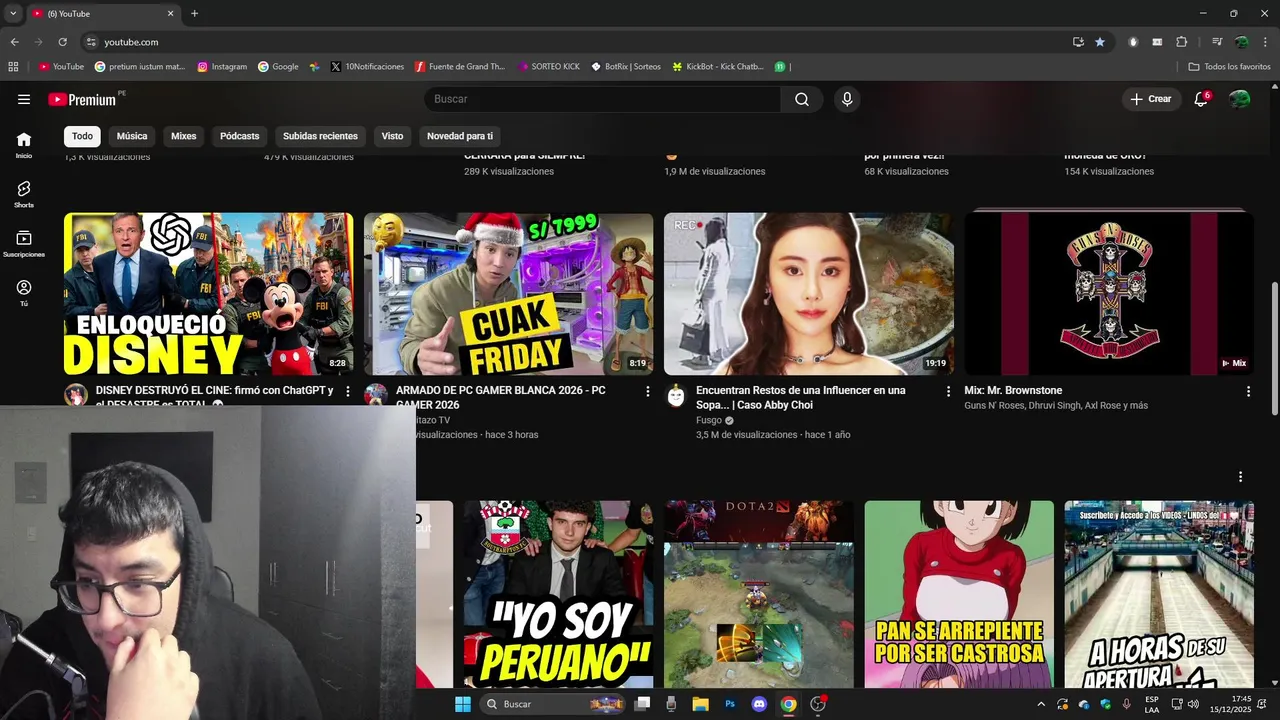Image resolution: width=1280 pixels, height=720 pixels.
Task: Open Suscripciones in the sidebar
Action: tap(24, 244)
